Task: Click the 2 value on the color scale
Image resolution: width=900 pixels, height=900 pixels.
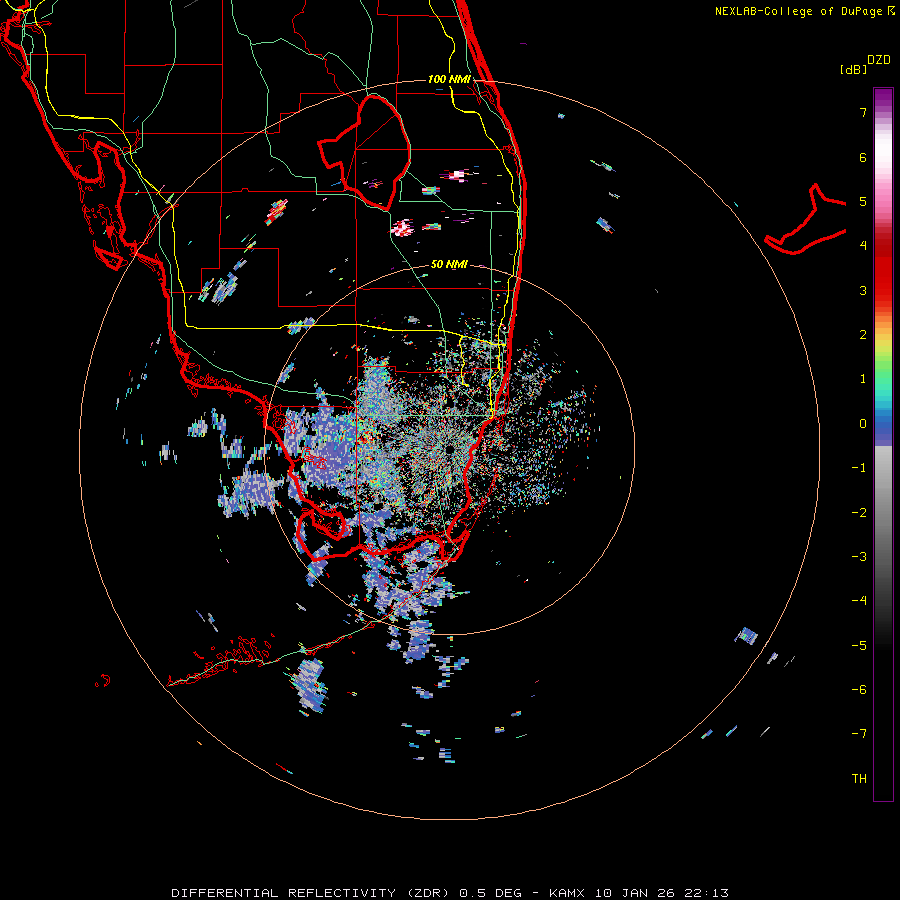Action: (863, 335)
